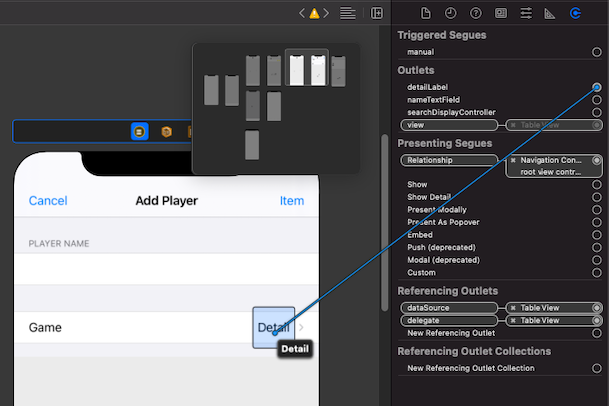Click the Referencing Outlet Collections header
The height and width of the screenshot is (406, 609).
(x=474, y=351)
